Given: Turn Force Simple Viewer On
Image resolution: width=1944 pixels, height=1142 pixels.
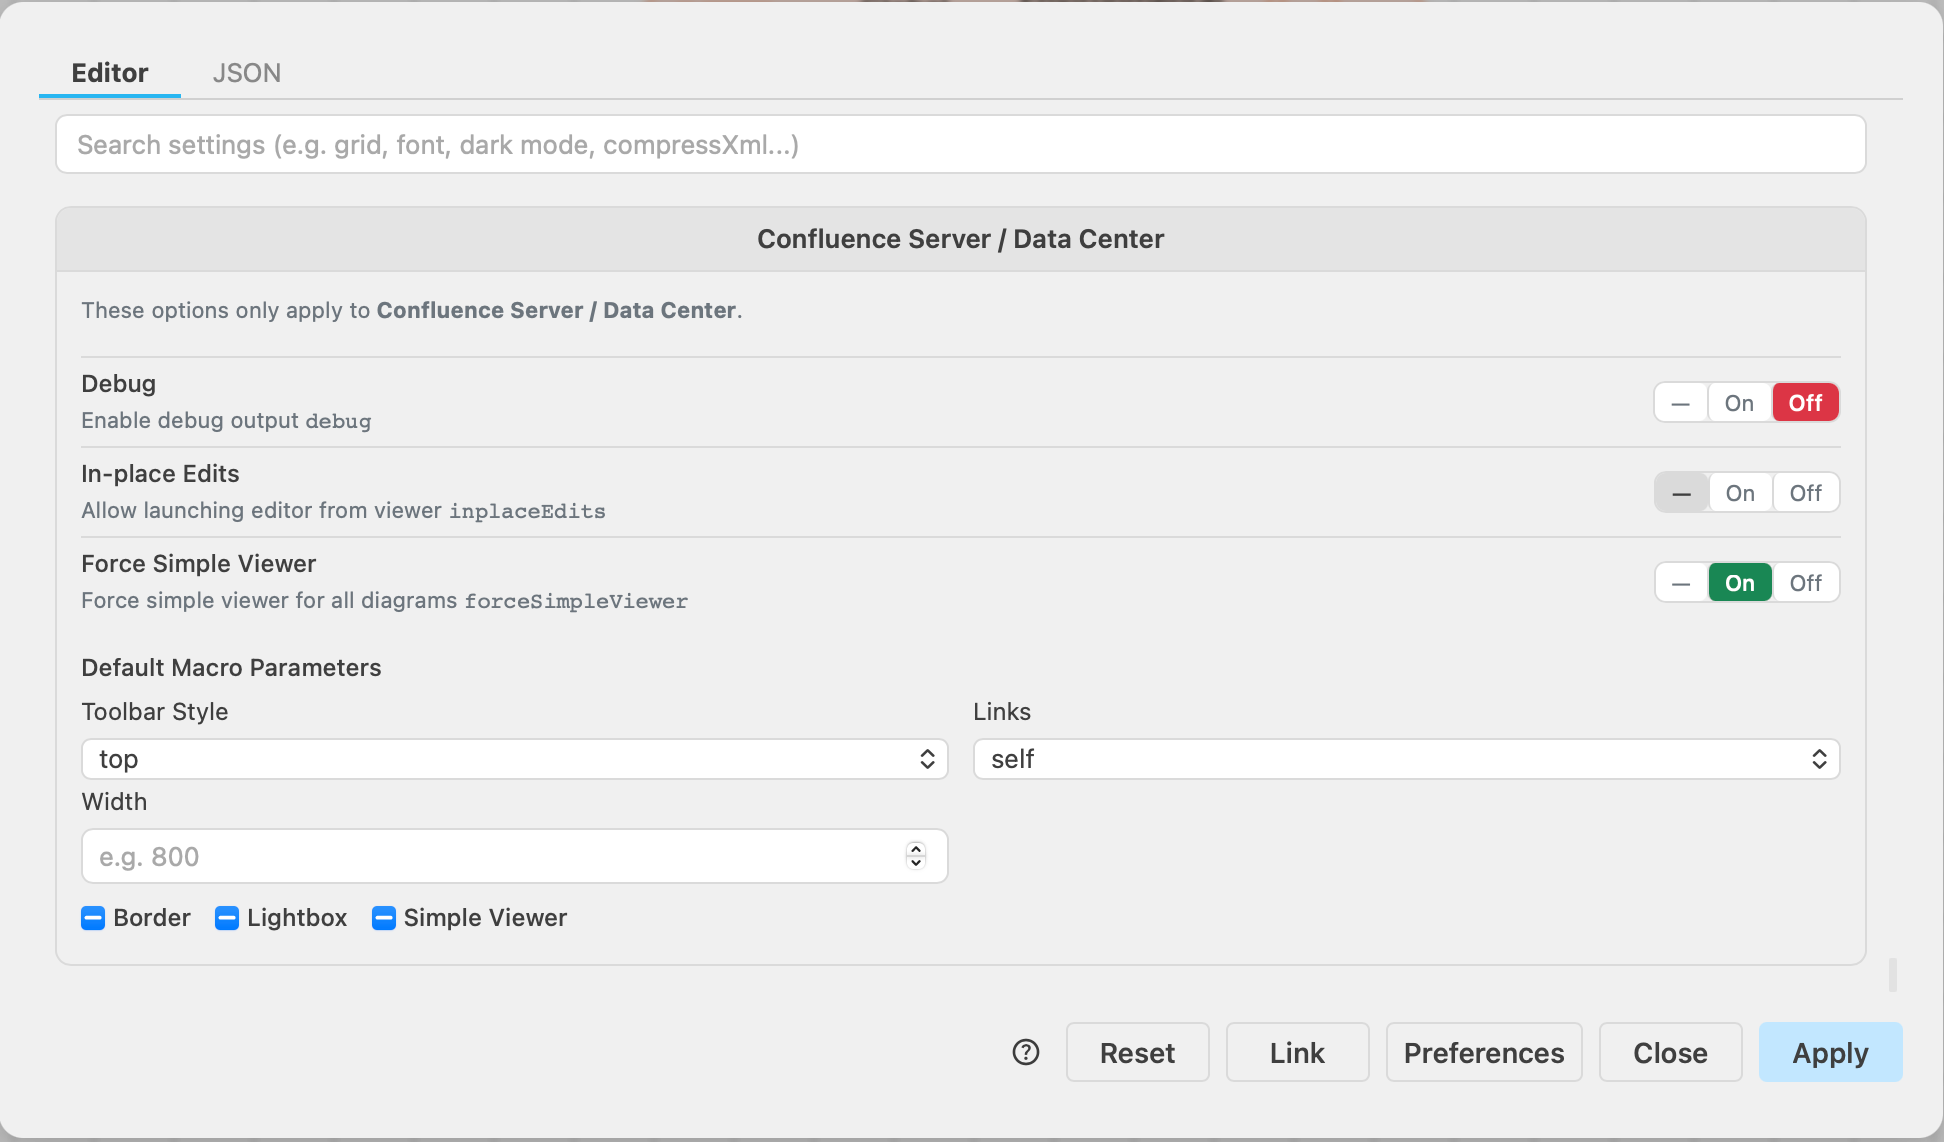Looking at the screenshot, I should (x=1741, y=583).
